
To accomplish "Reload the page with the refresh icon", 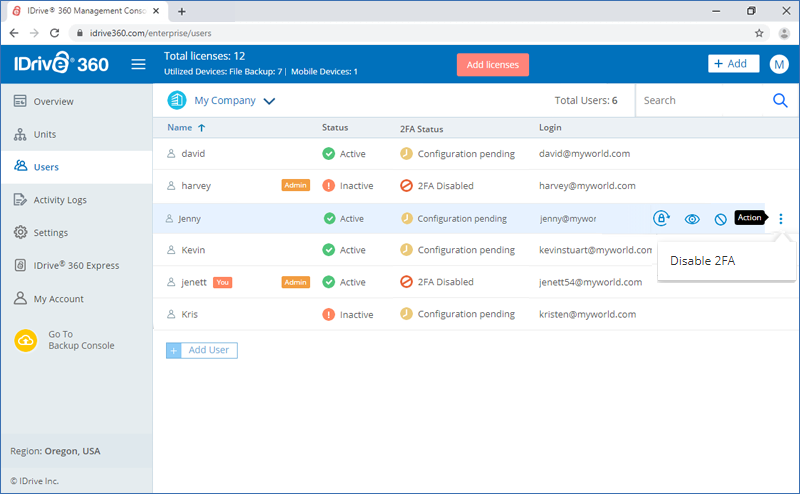I will 54,33.
